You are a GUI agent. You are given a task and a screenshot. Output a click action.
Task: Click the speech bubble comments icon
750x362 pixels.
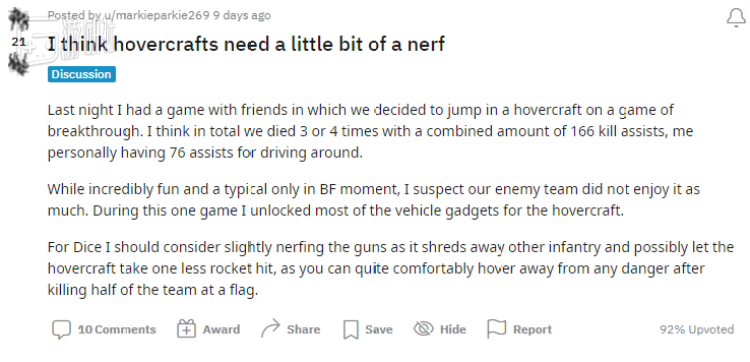pos(61,329)
